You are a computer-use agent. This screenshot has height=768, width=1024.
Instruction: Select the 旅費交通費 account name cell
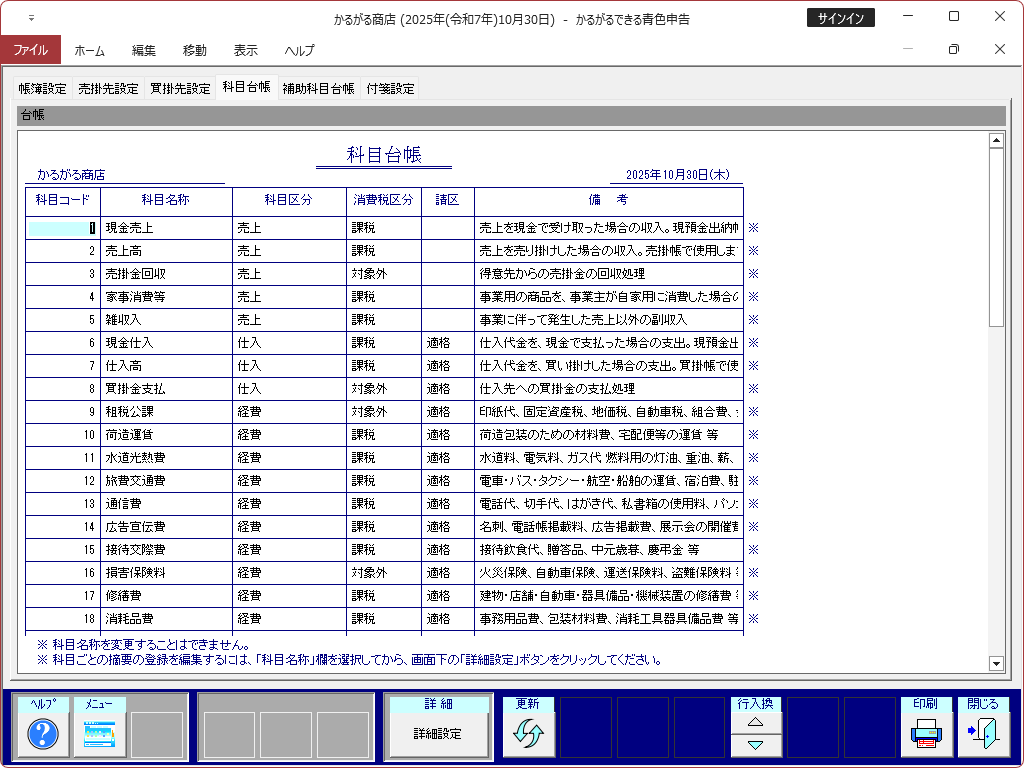tap(166, 481)
